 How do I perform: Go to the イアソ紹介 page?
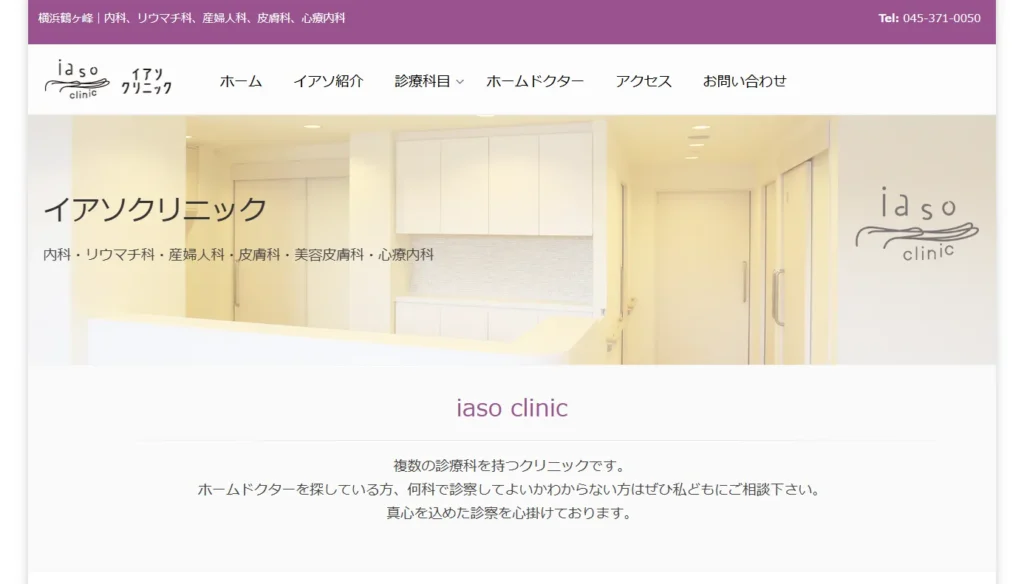(328, 81)
